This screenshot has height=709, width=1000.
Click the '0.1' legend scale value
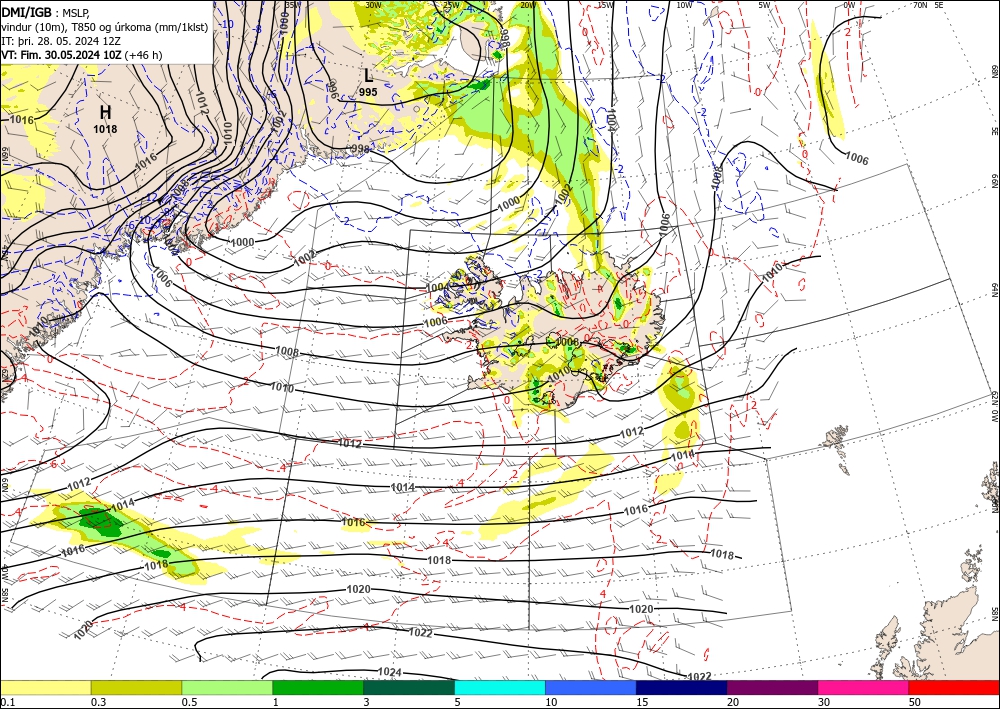[6, 702]
